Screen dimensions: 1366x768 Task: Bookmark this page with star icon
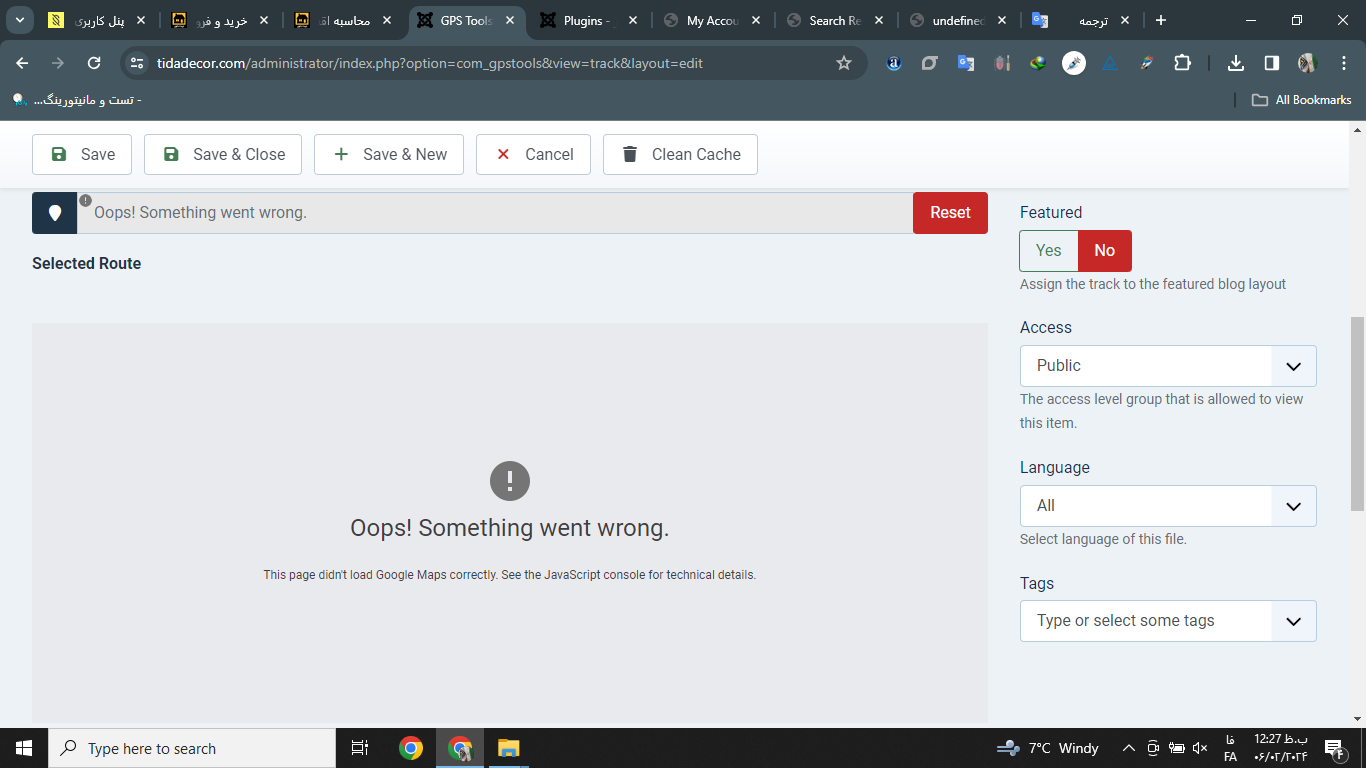(843, 63)
